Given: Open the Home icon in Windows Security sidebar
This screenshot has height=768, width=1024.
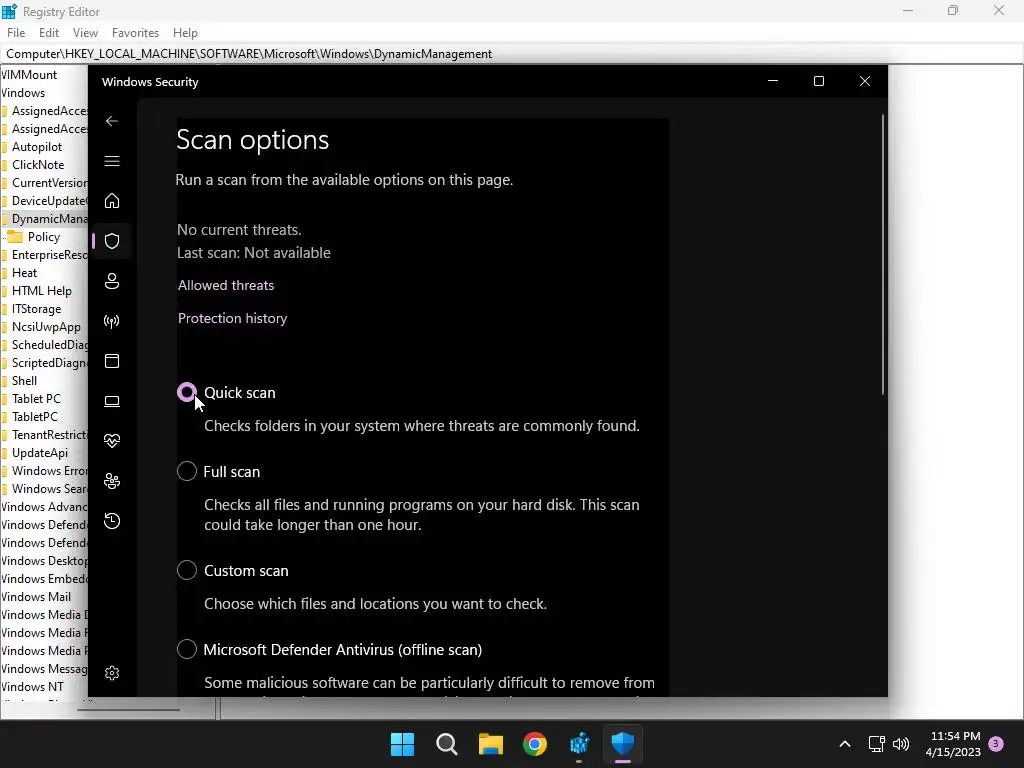Looking at the screenshot, I should (x=112, y=200).
